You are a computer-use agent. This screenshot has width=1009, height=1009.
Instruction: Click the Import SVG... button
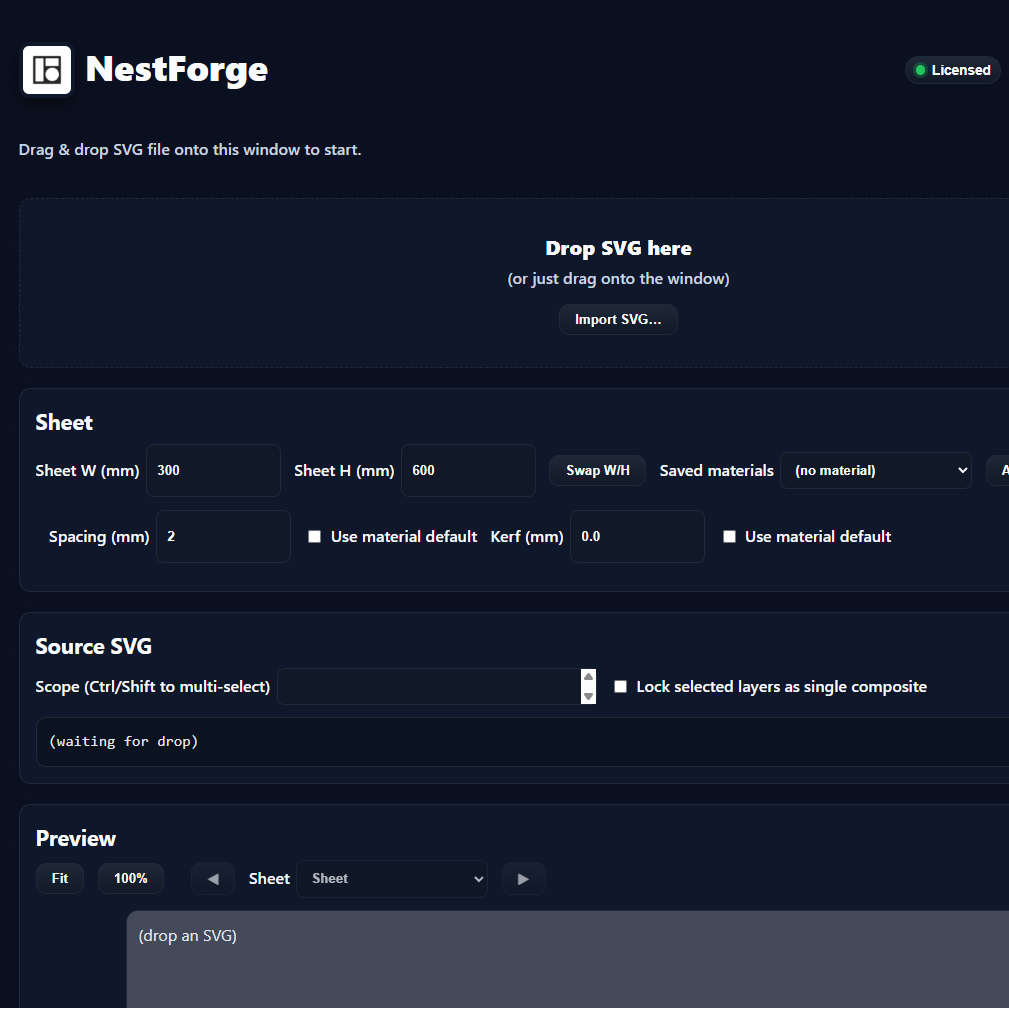click(618, 320)
